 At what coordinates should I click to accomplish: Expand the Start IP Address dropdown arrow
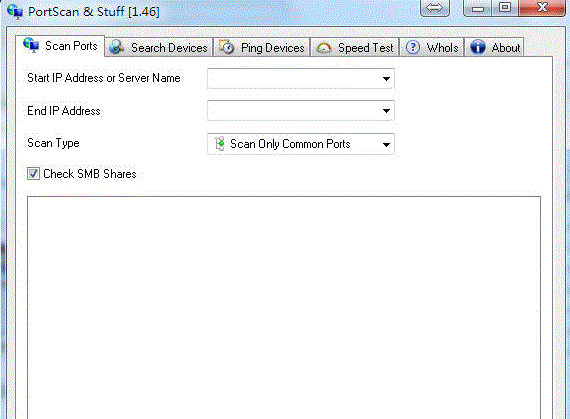[386, 78]
